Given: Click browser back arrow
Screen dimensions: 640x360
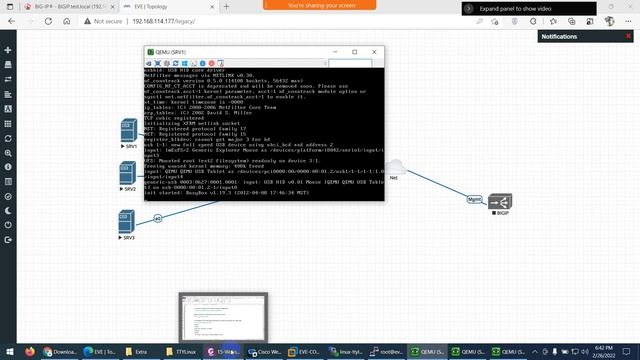Looking at the screenshot, I should click(x=11, y=21).
